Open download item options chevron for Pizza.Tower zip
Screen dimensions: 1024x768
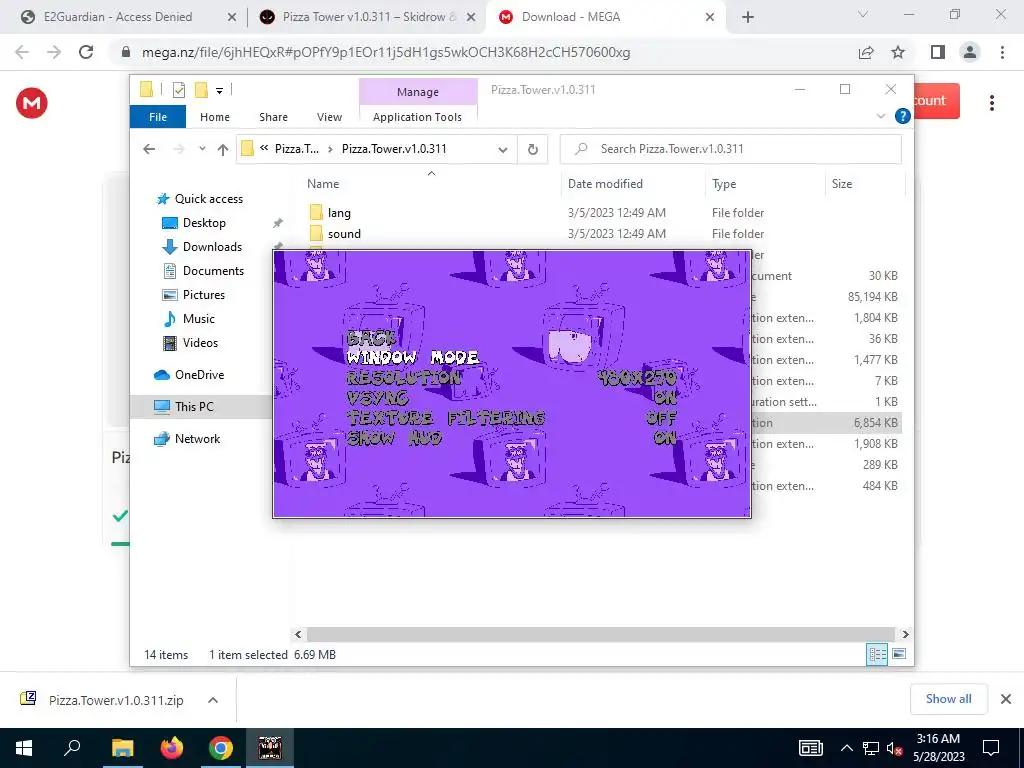pos(213,700)
